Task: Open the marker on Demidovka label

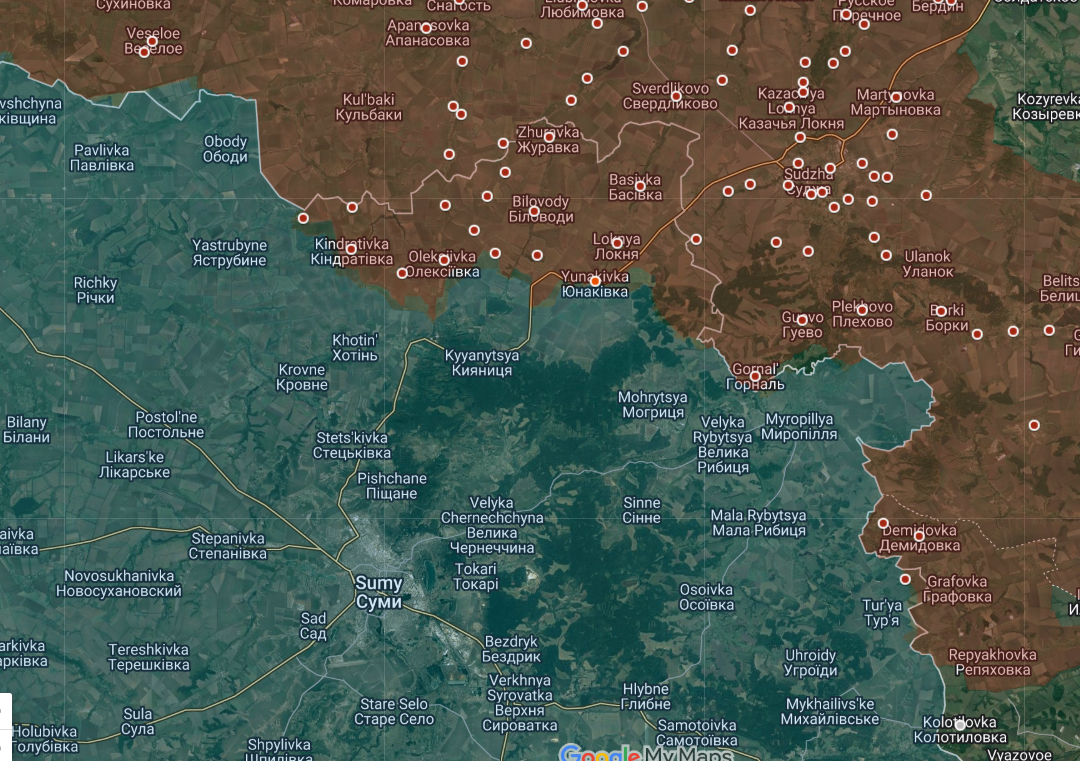Action: [919, 536]
